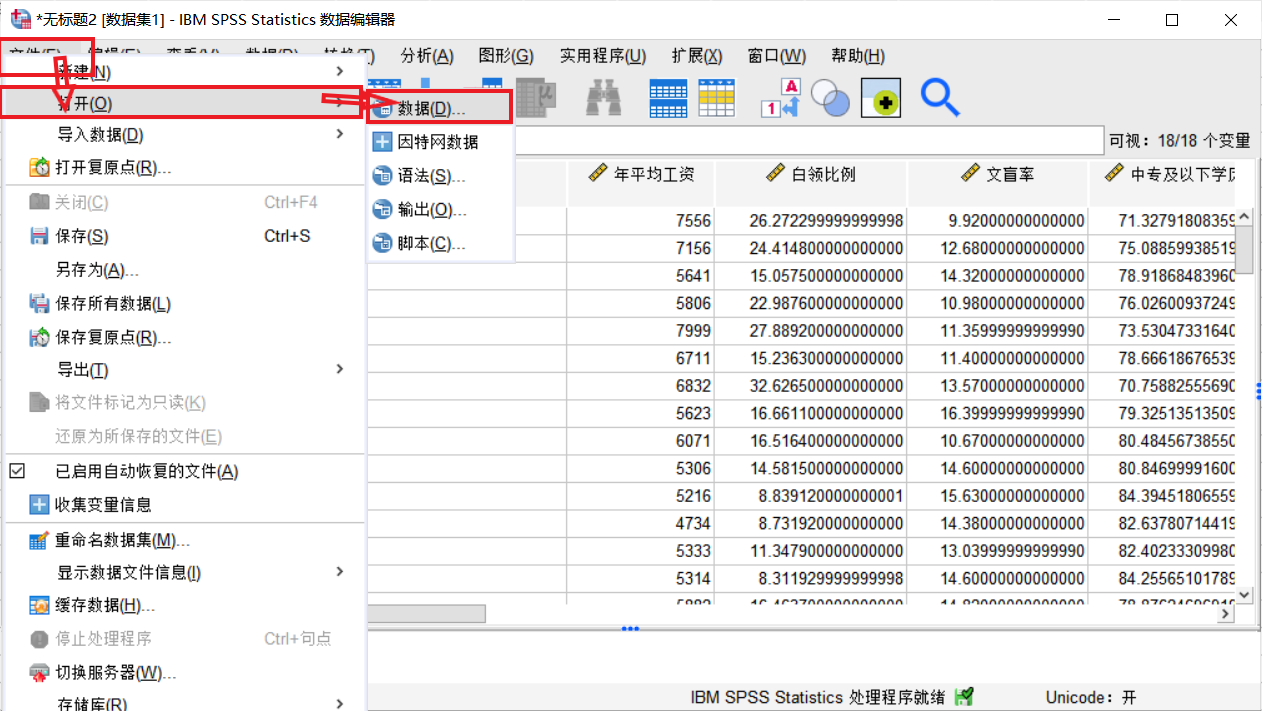
Task: Click the cell editor input bar
Action: [x=809, y=141]
